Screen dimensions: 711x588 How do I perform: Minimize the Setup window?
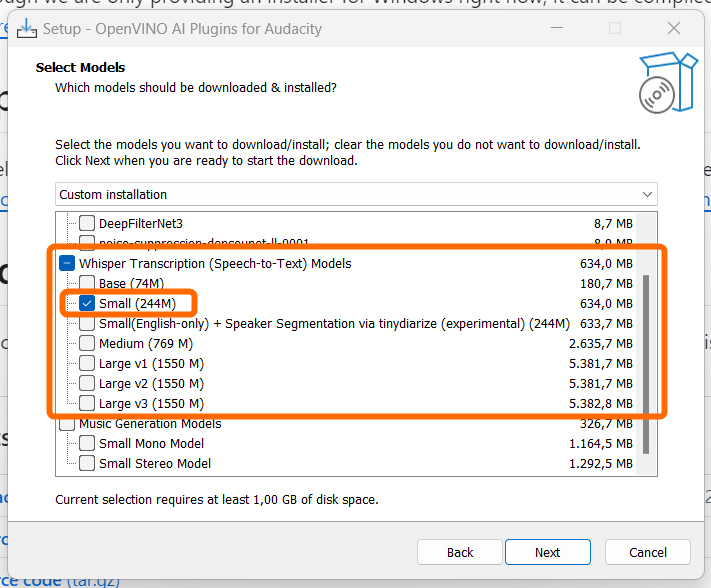557,29
